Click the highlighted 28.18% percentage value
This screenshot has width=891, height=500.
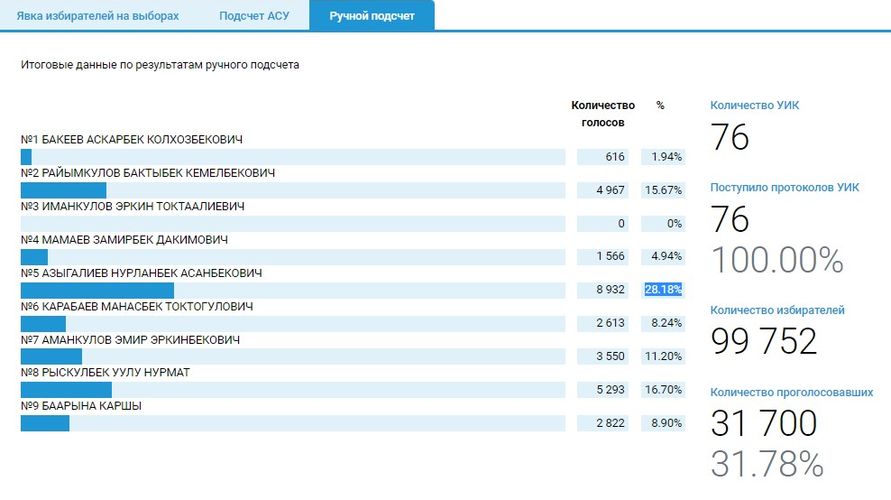tap(663, 290)
